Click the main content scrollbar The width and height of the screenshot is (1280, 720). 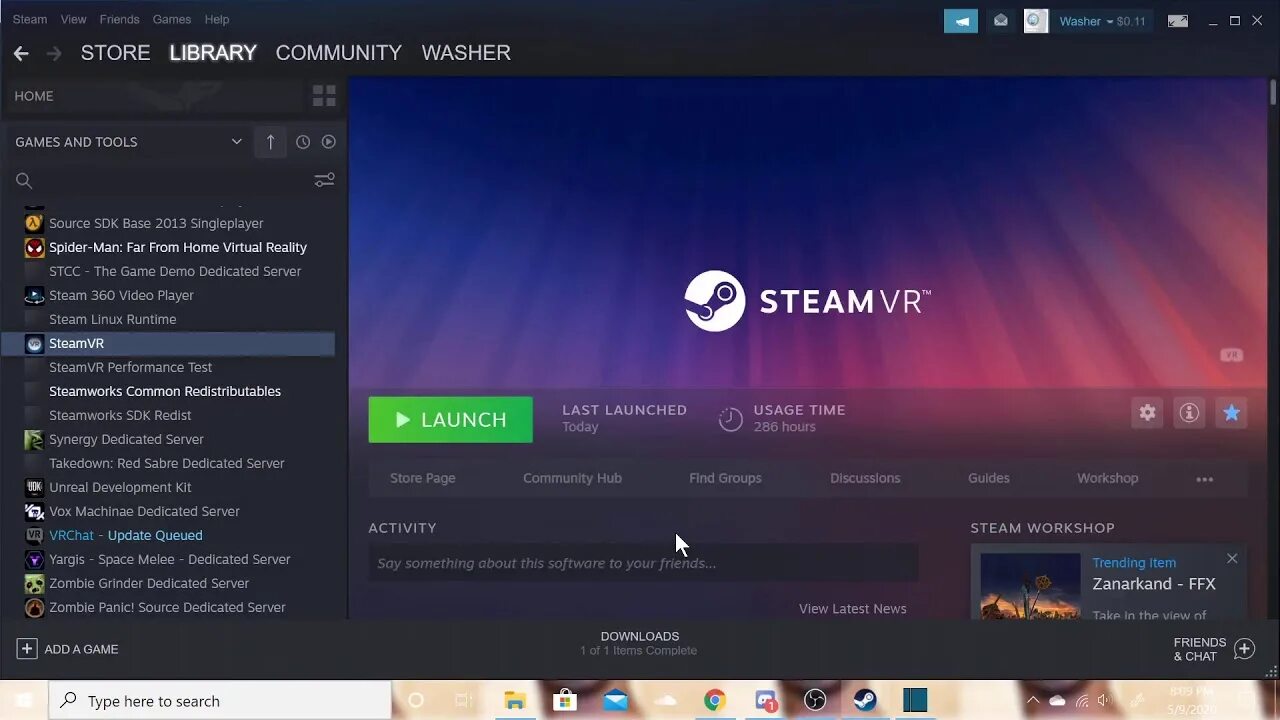[x=1273, y=92]
